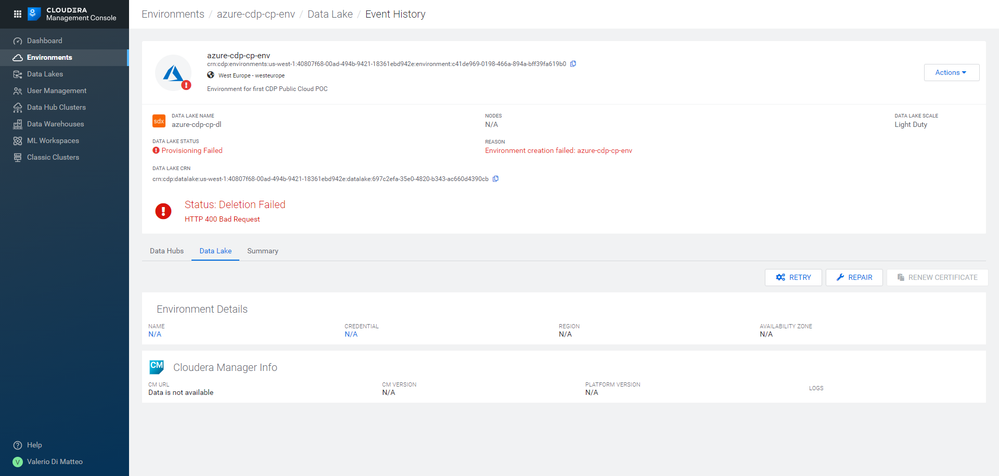Click the Data Lakes sidebar icon
Screen dimensions: 999x476
(18, 74)
